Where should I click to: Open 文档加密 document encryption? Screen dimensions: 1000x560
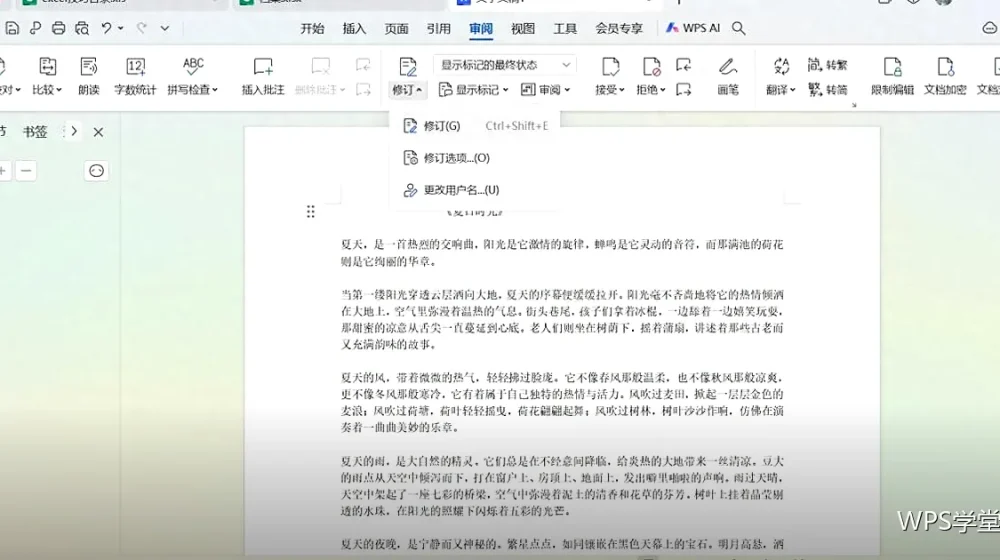click(945, 76)
